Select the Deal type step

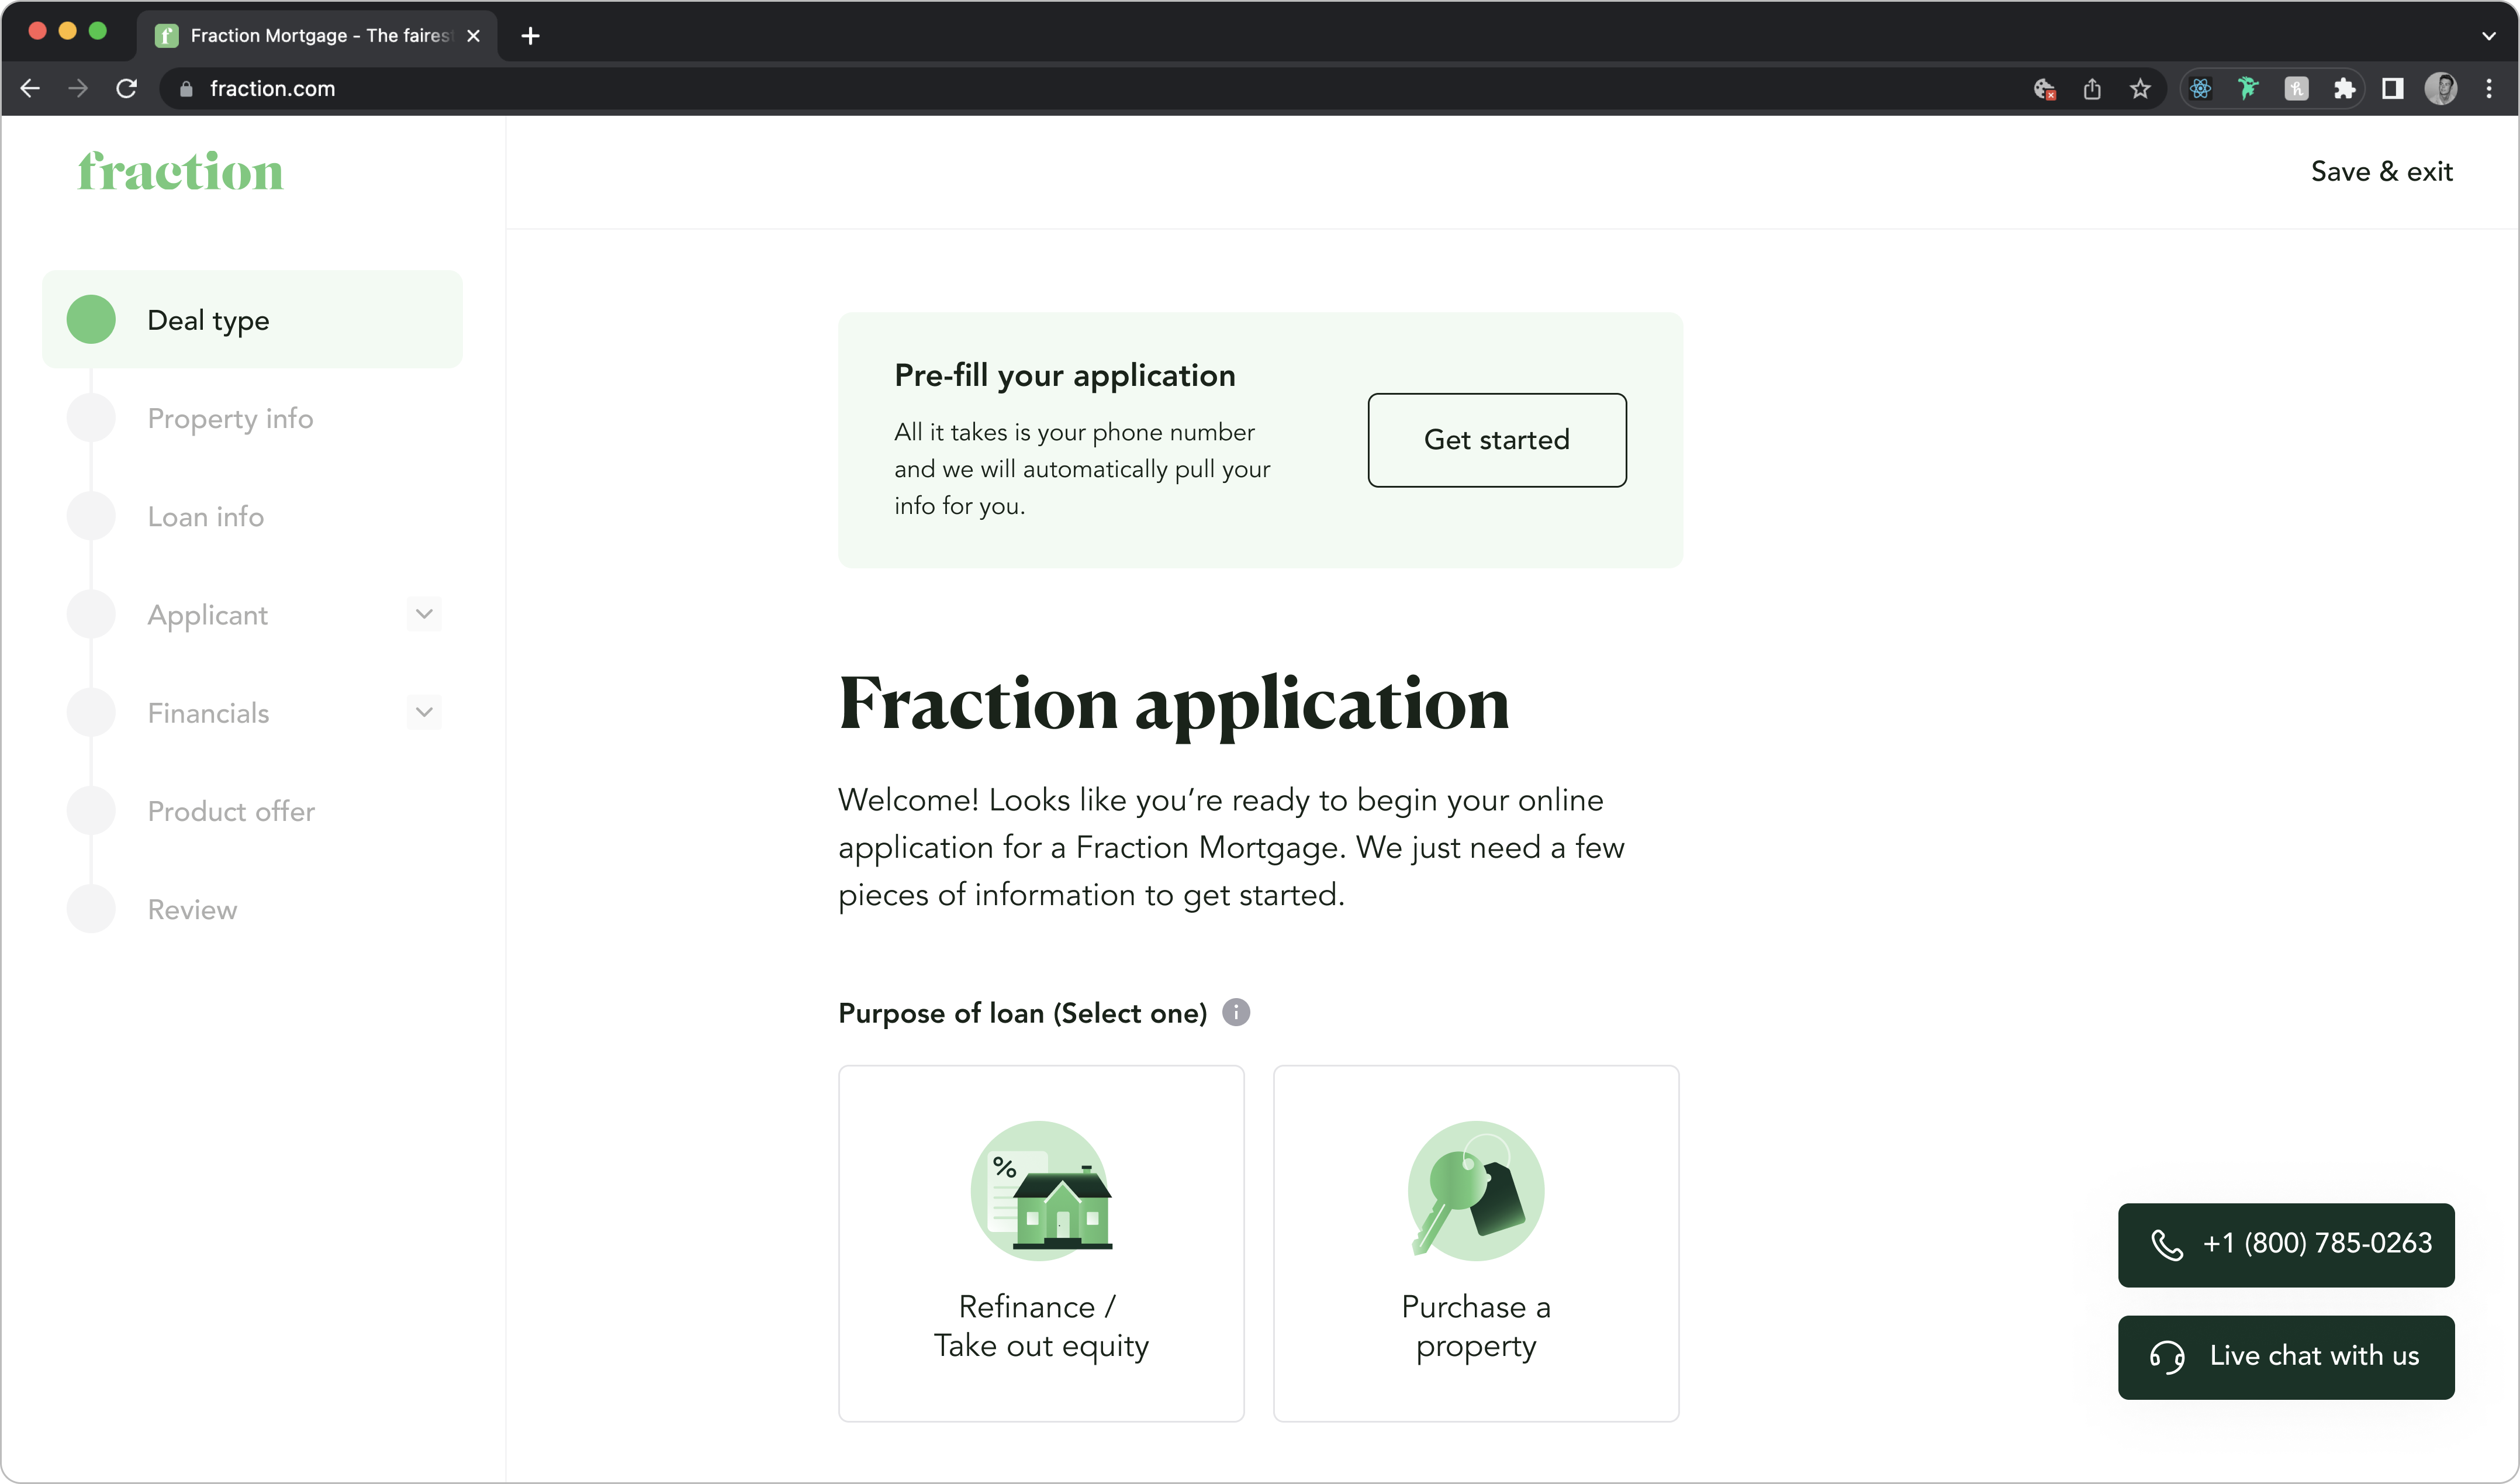[252, 320]
